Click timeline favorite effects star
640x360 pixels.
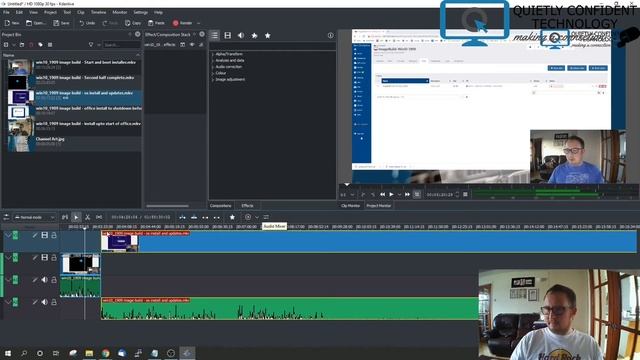(x=232, y=217)
